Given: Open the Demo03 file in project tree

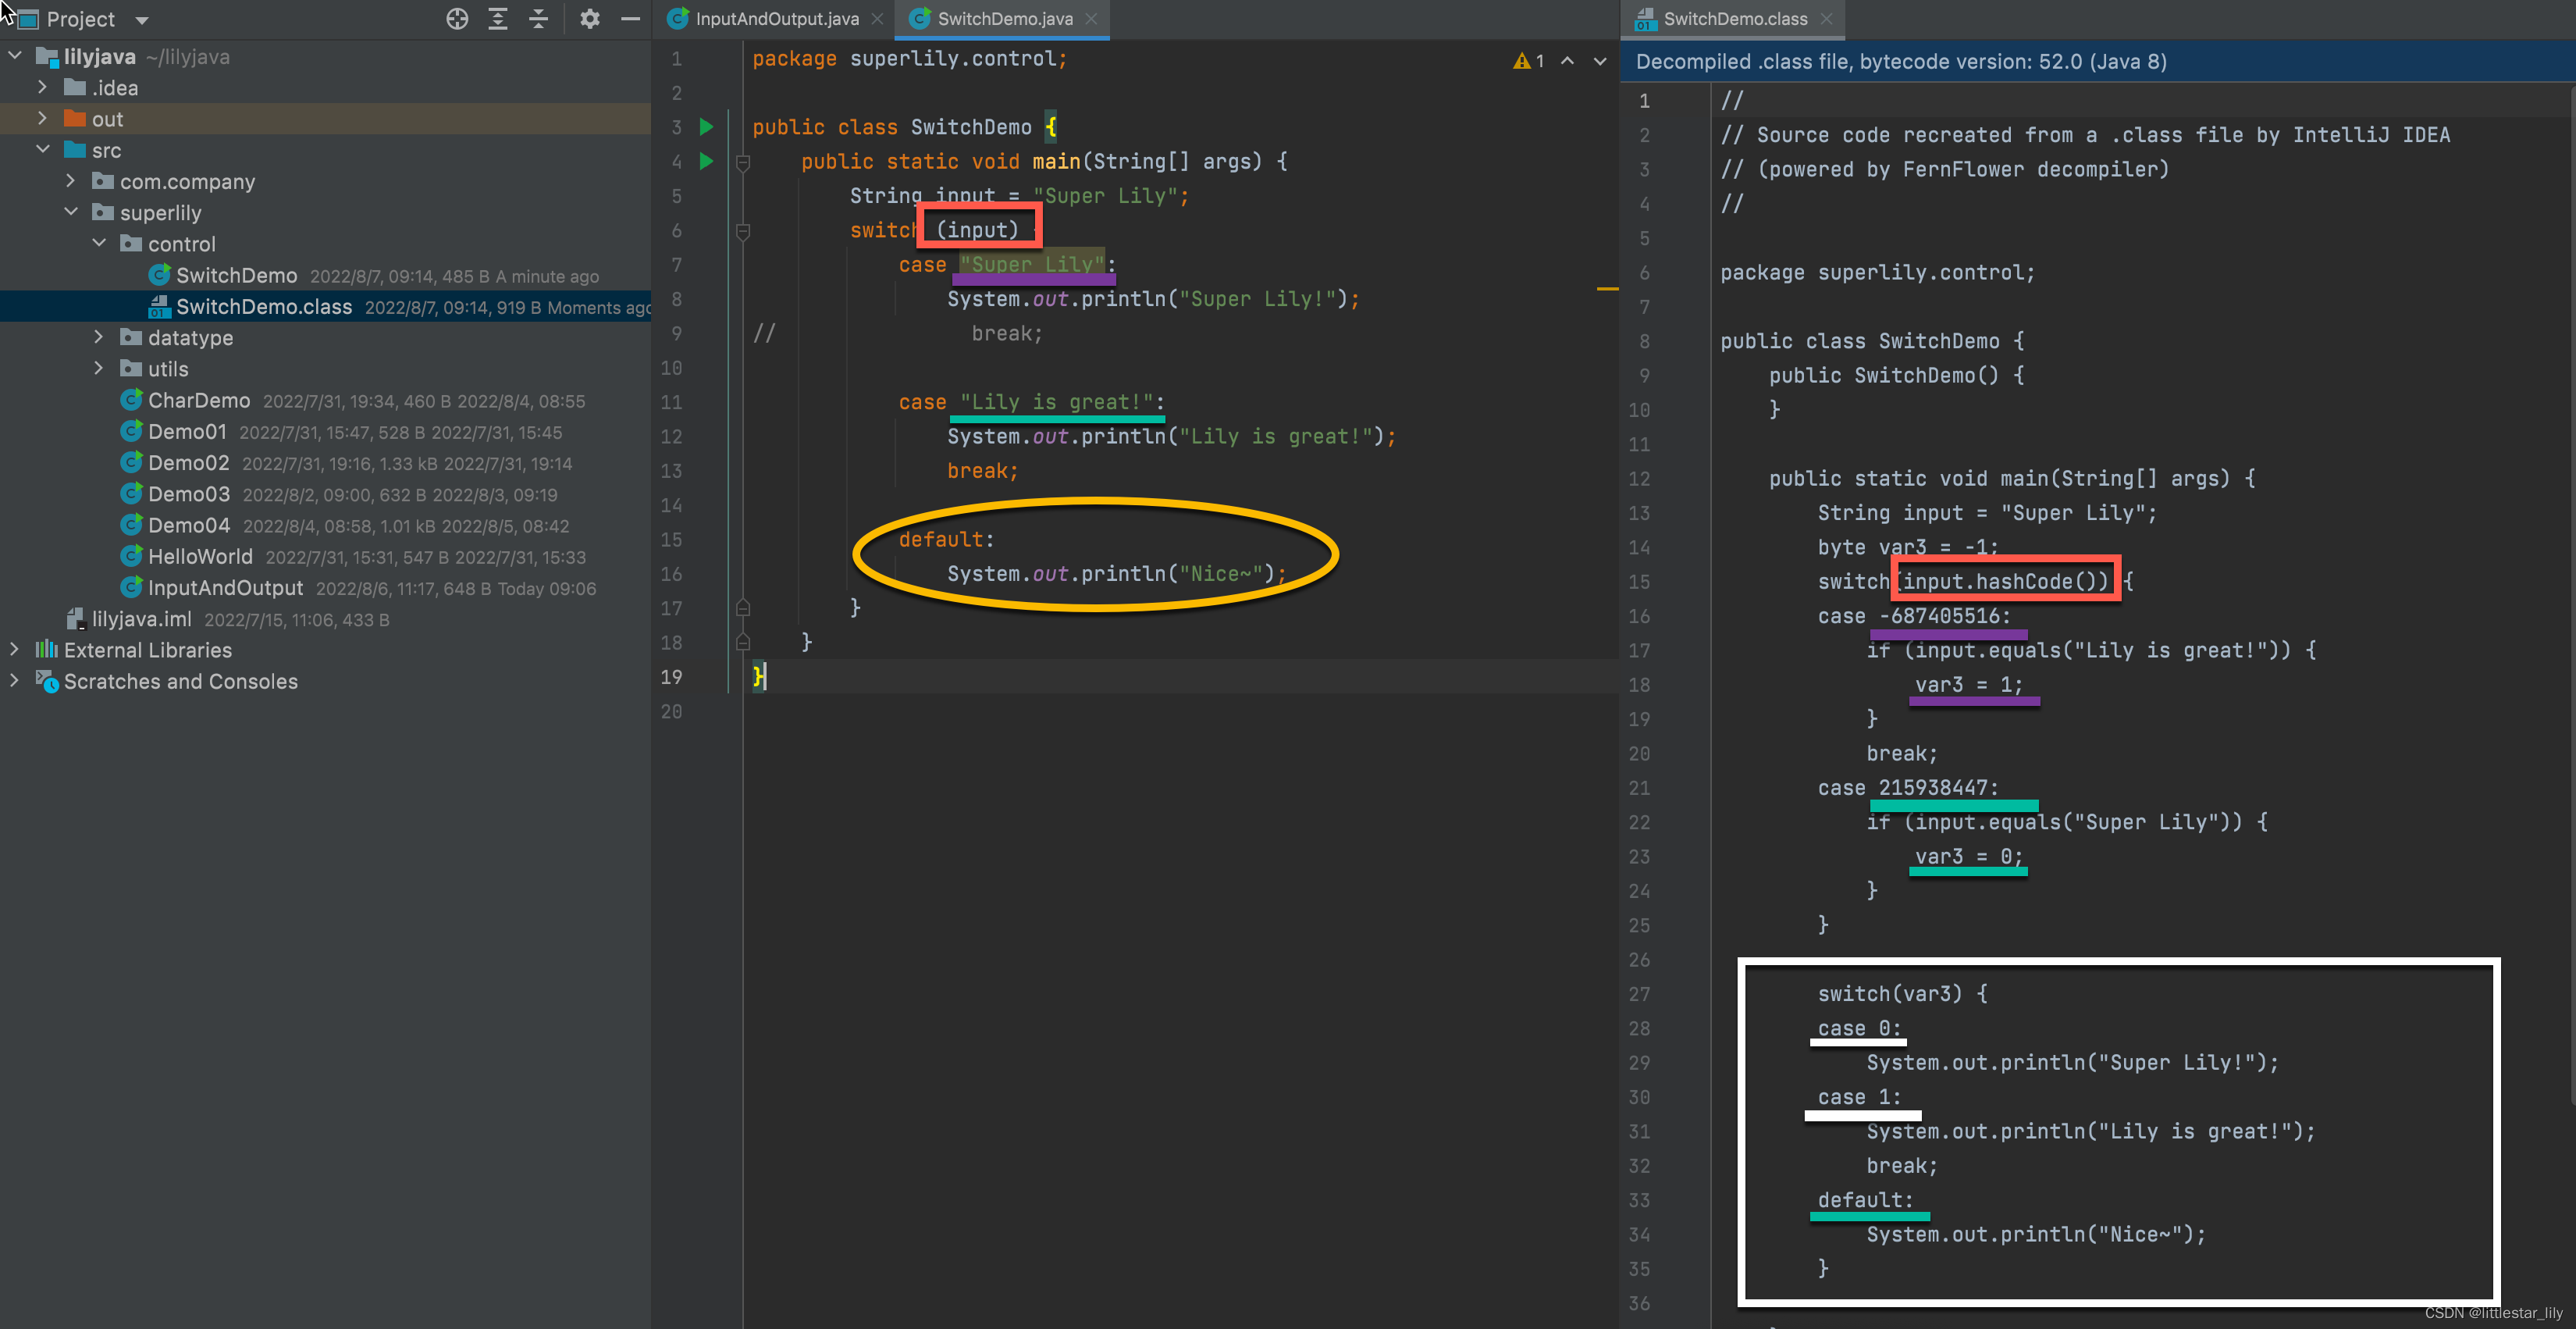Looking at the screenshot, I should coord(189,494).
